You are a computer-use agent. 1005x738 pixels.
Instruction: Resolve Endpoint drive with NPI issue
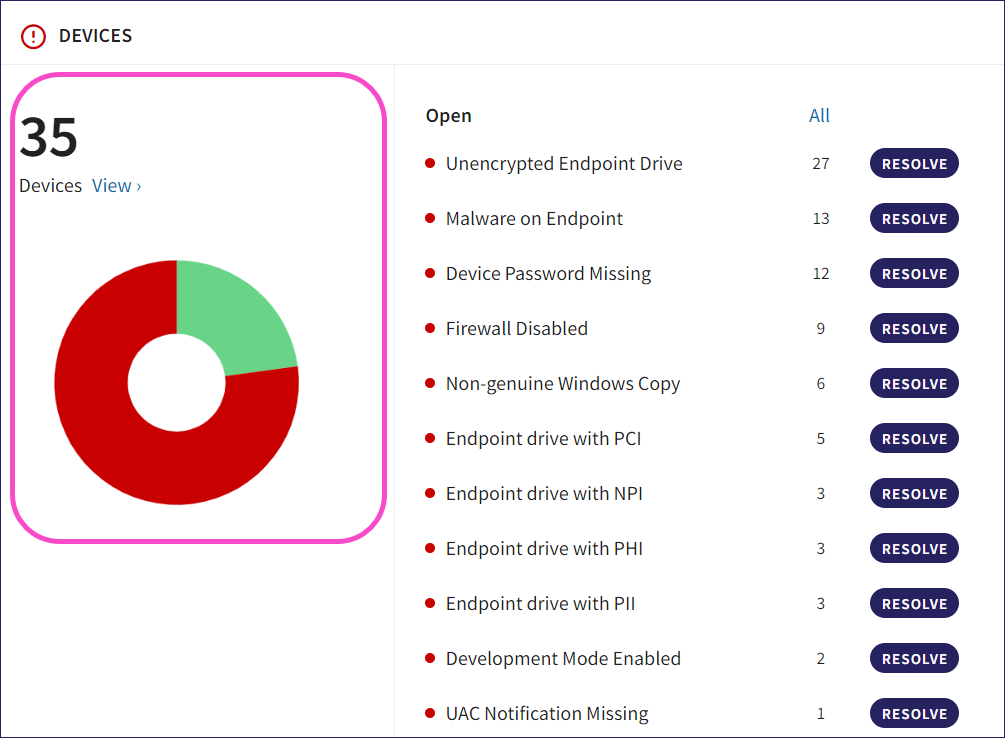click(x=914, y=494)
